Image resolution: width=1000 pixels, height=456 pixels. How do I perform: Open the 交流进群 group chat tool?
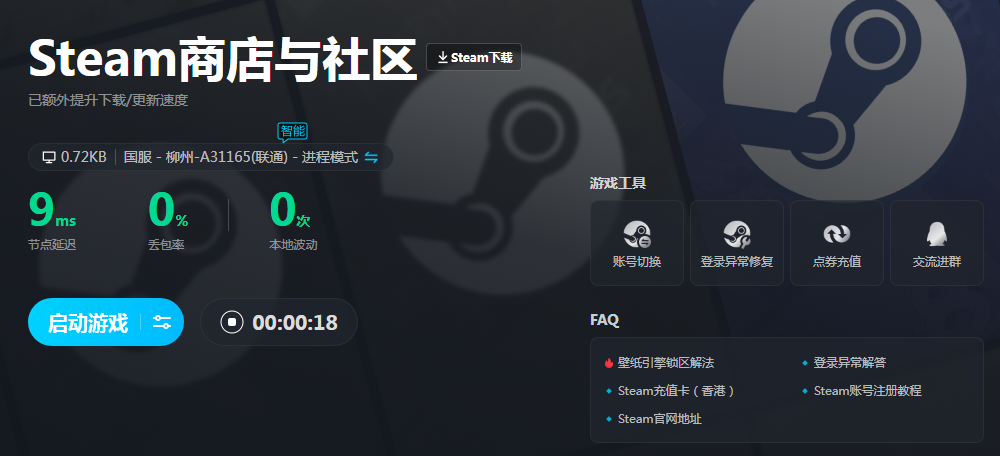(x=937, y=243)
